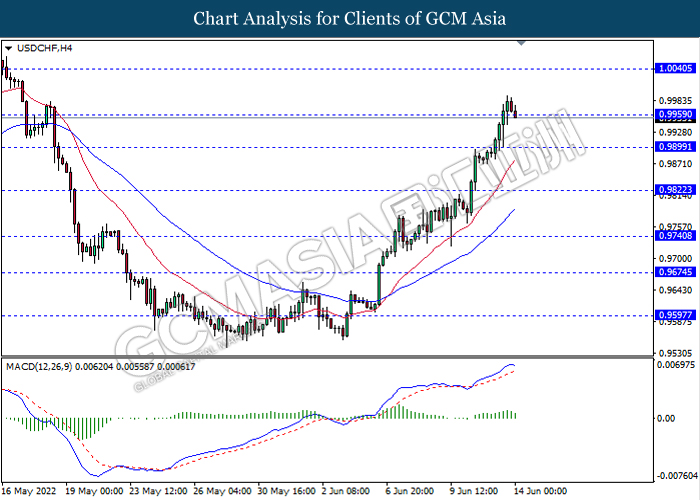700x500 pixels.
Task: Click the 16 May 2022 date label
Action: (x=29, y=491)
